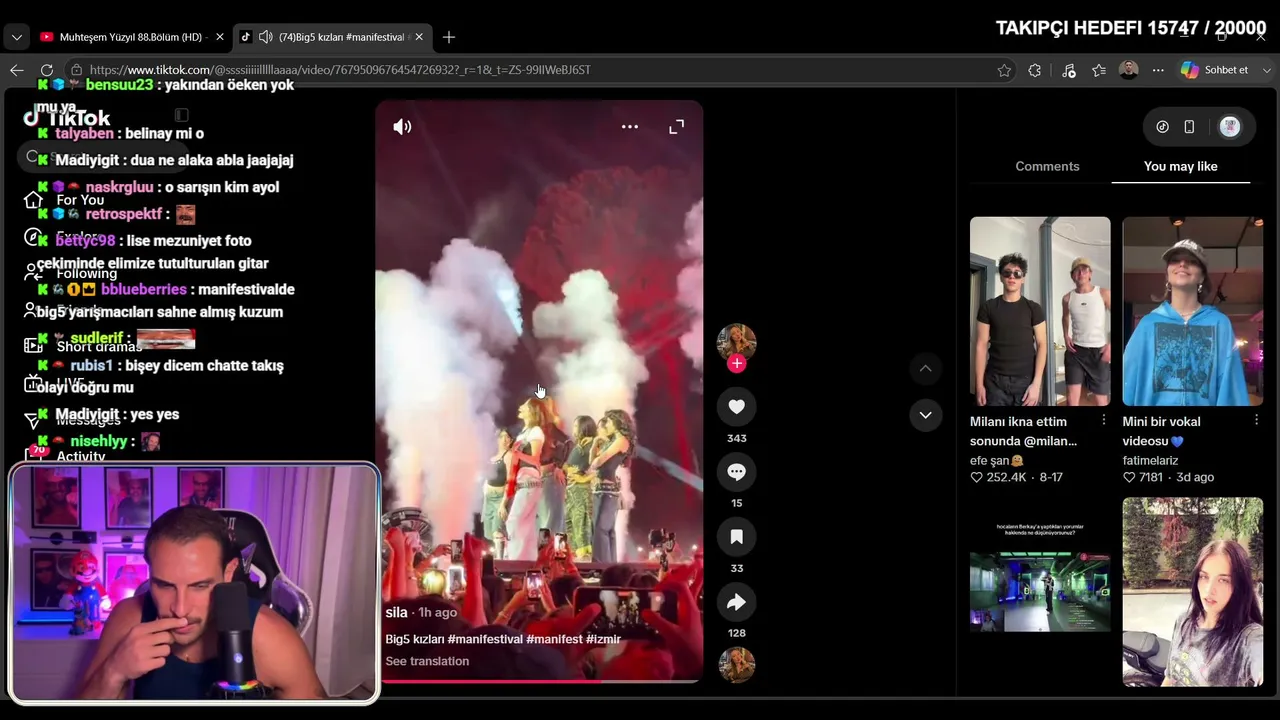This screenshot has width=1280, height=720.
Task: Open the video's three-dot more options
Action: click(630, 127)
